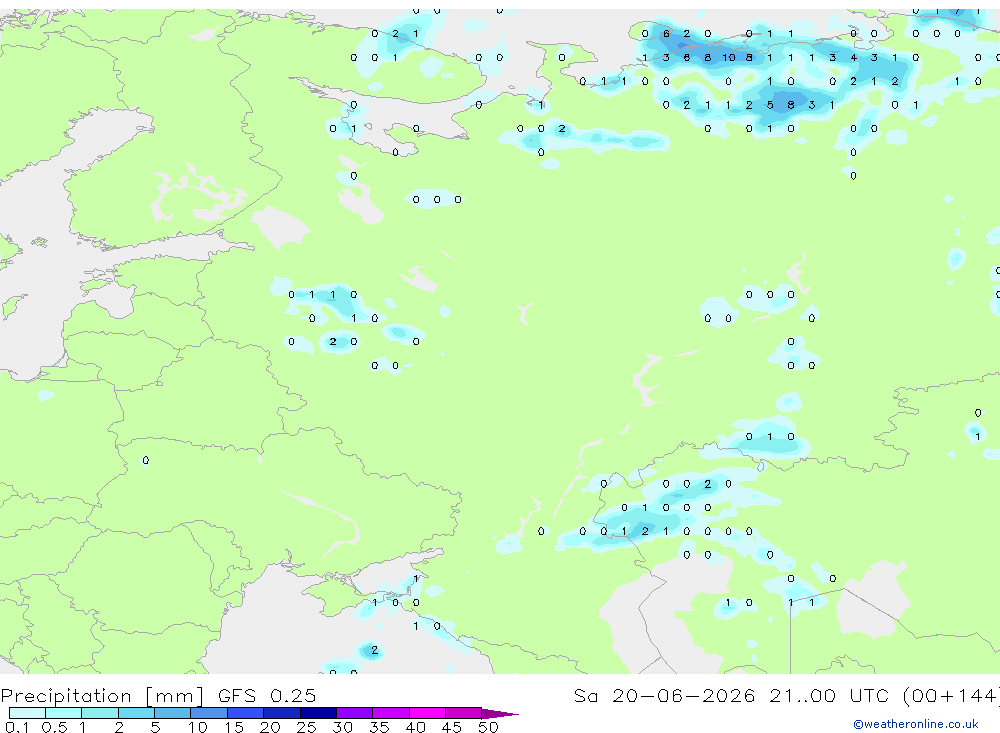
Task: Click the '0.5' legend scale label
Action: tap(54, 727)
